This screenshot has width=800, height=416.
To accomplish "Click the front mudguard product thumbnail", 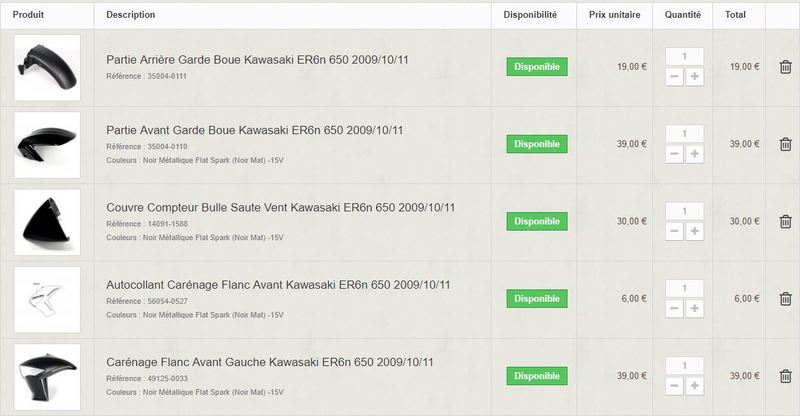I will [47, 145].
